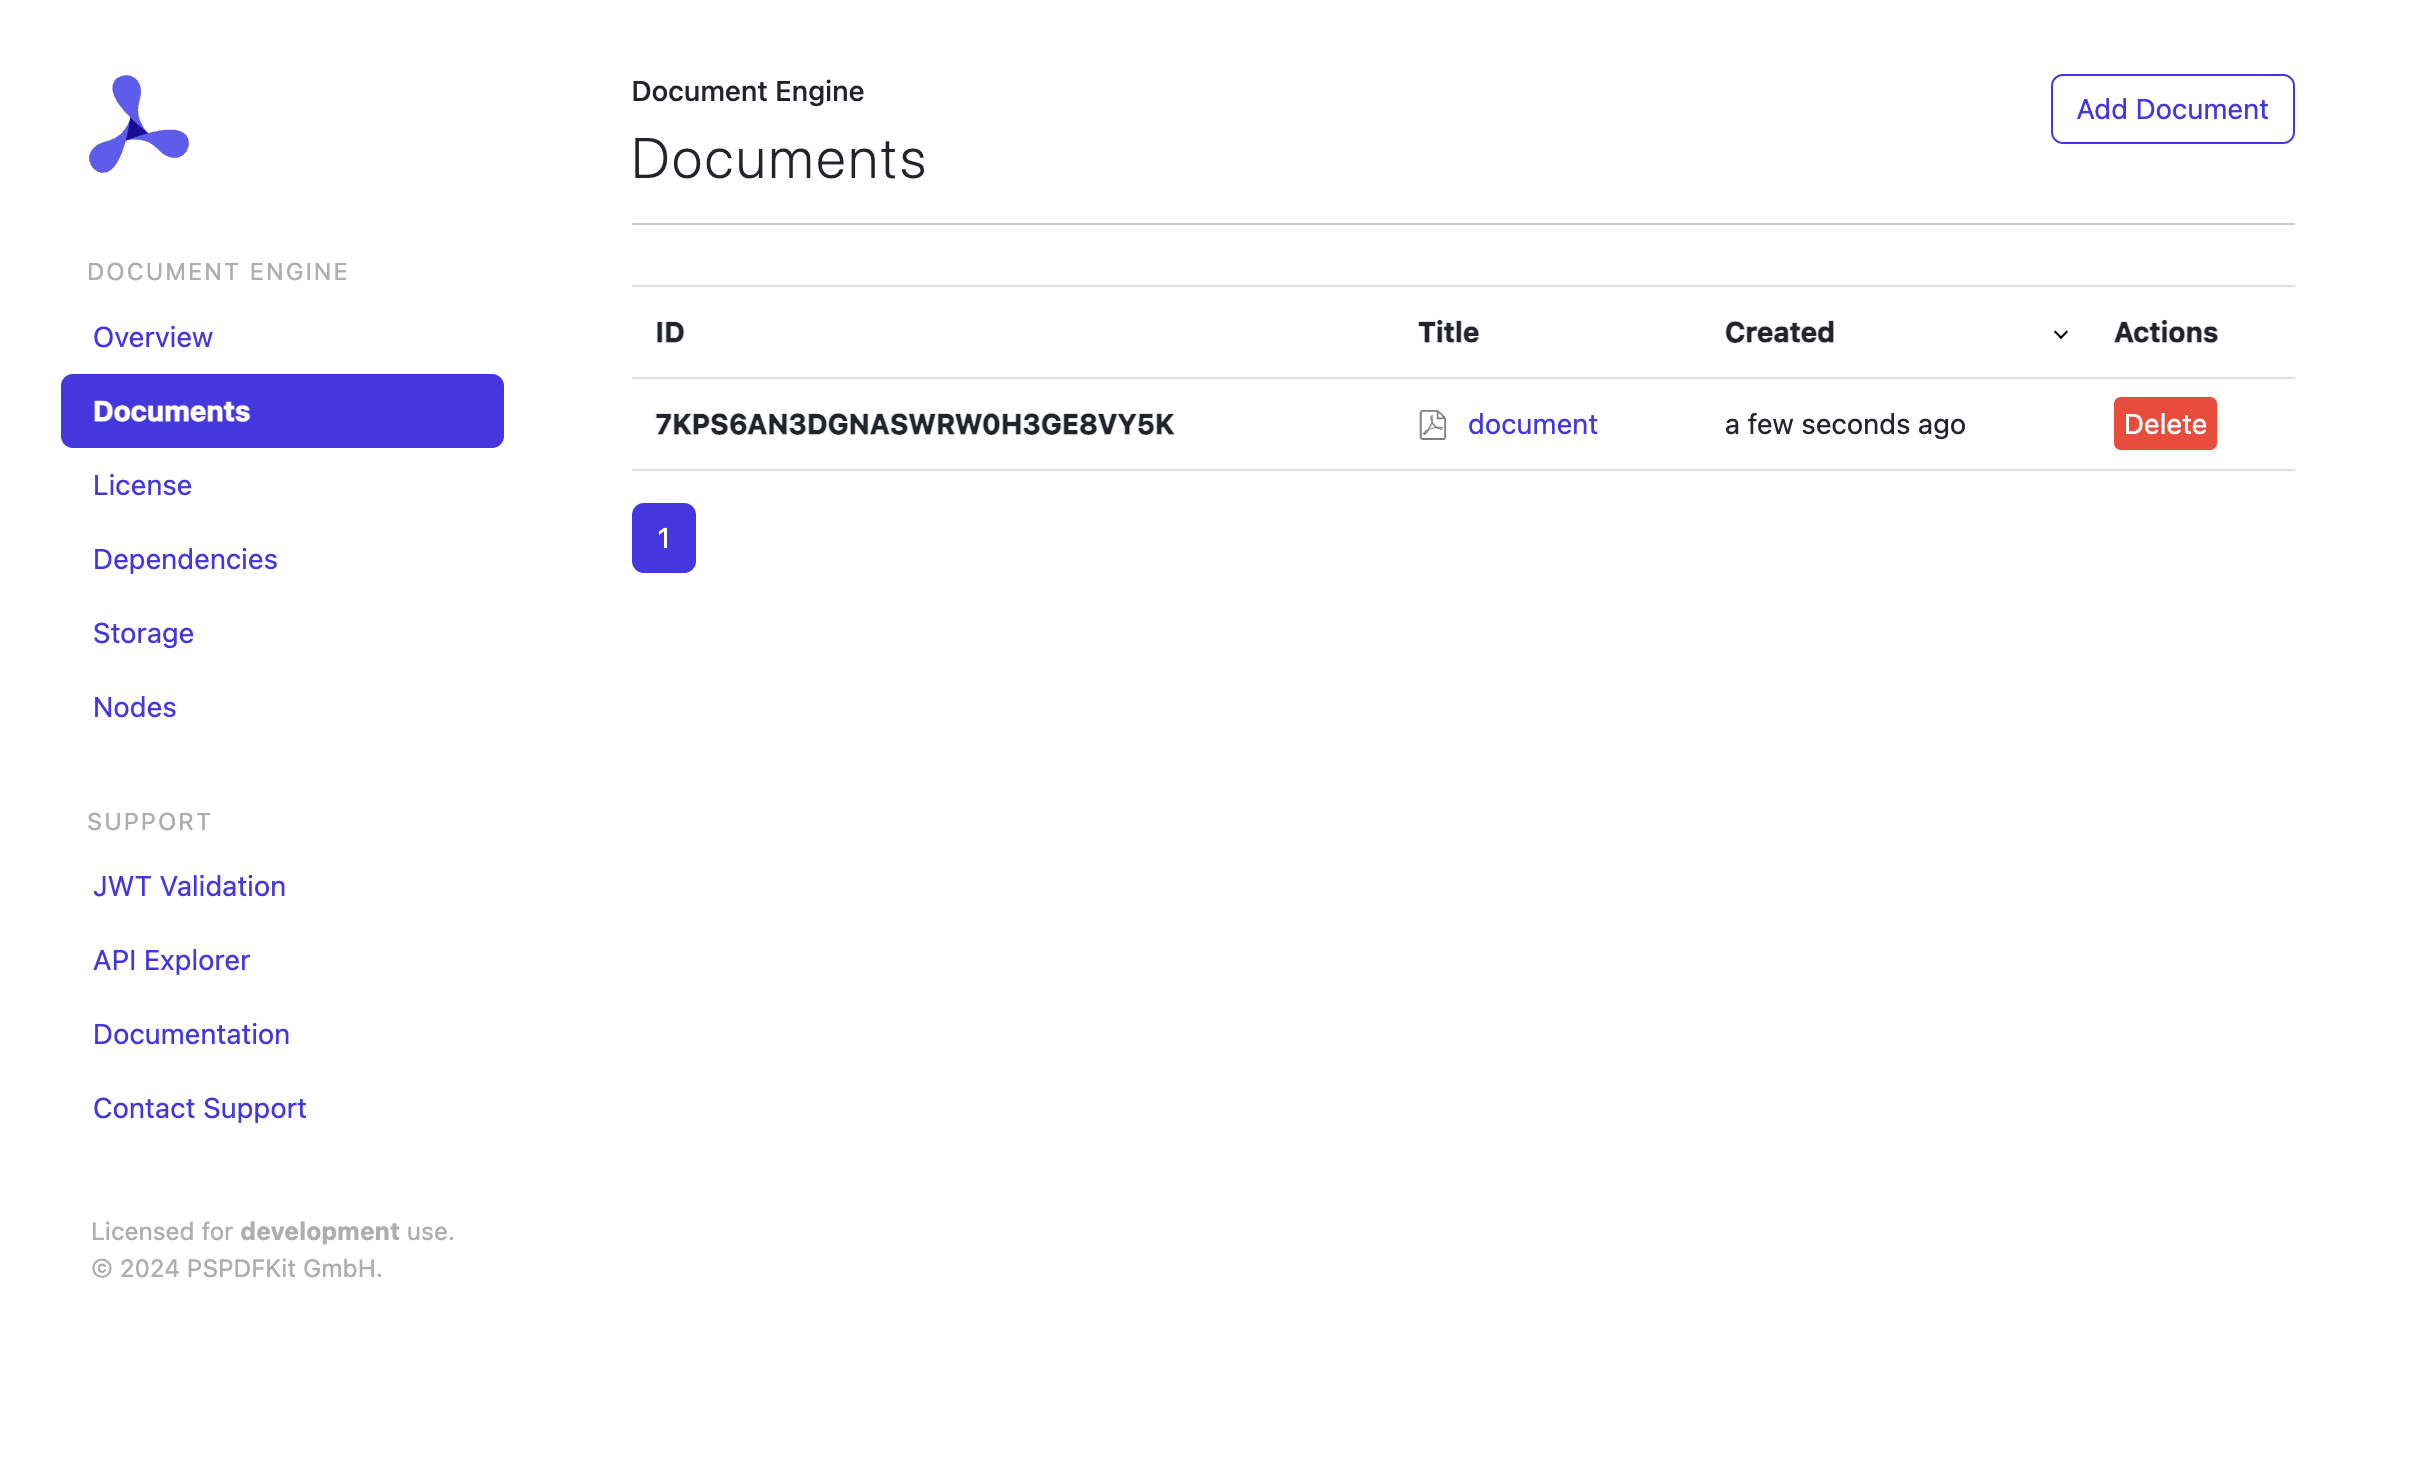Click the Documentation link in sidebar
The height and width of the screenshot is (1472, 2412).
[x=191, y=1034]
